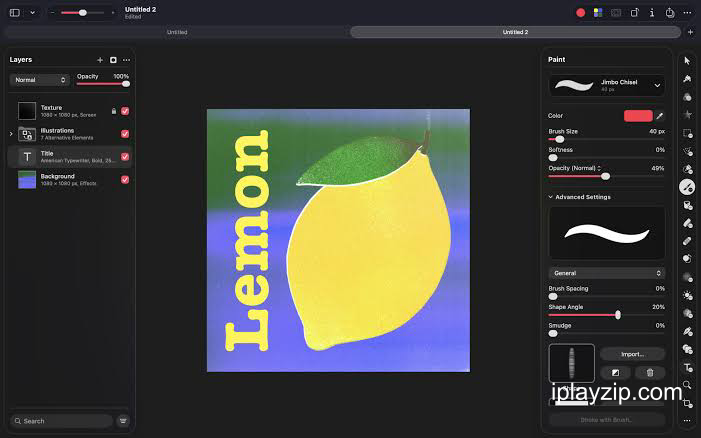
Task: Click the invert brush shape icon
Action: pyautogui.click(x=616, y=372)
